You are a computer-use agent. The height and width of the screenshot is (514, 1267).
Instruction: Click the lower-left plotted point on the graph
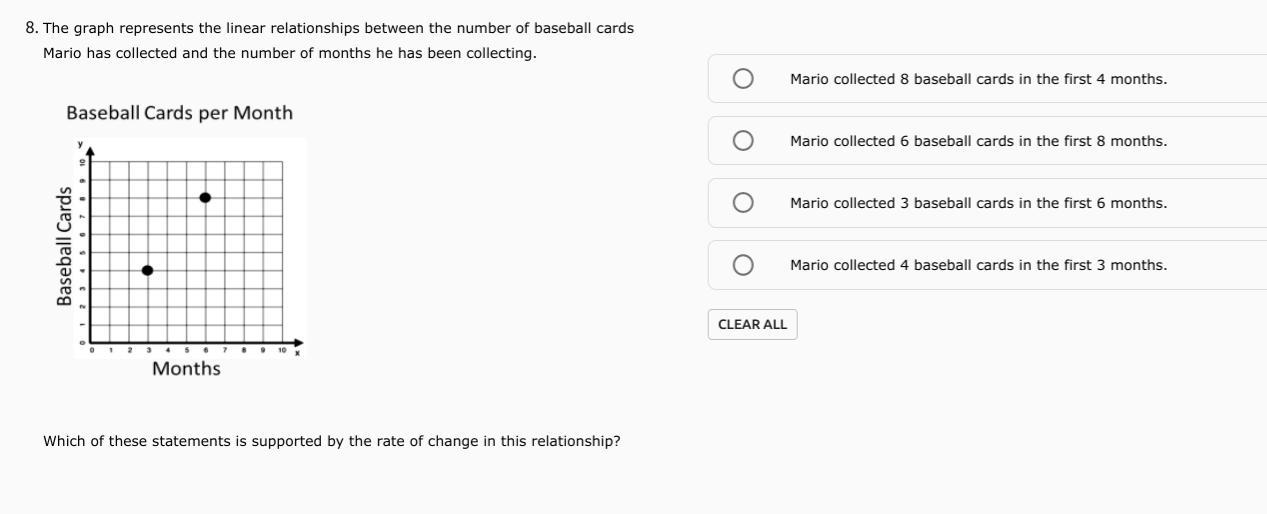click(148, 270)
